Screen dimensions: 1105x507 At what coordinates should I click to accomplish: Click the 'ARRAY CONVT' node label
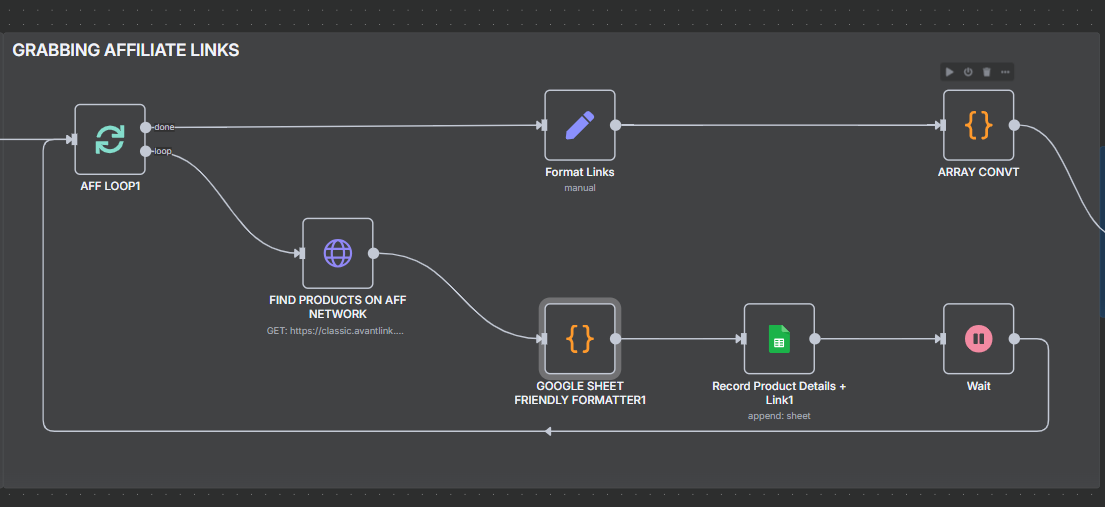[x=978, y=172]
